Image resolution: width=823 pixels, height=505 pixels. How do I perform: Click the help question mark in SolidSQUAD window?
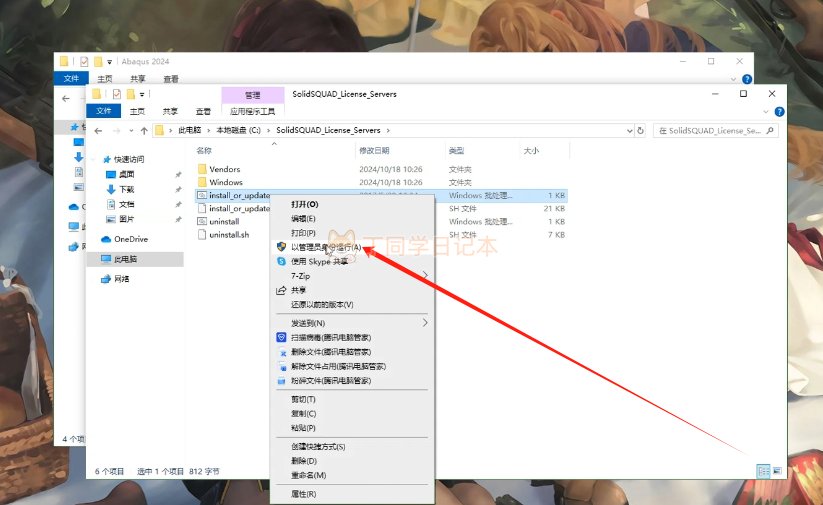pyautogui.click(x=779, y=112)
